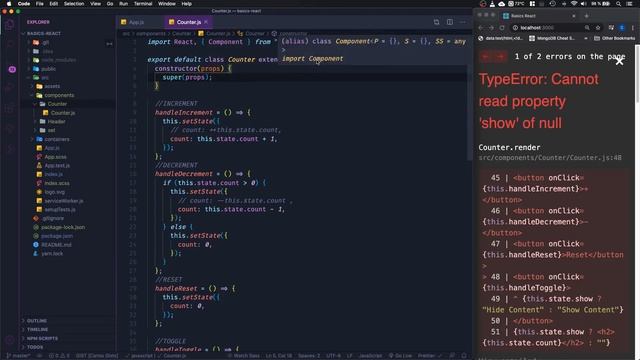Screen dimensions: 640x360
Task: Change JavaScript language mode in status bar
Action: 370,356
